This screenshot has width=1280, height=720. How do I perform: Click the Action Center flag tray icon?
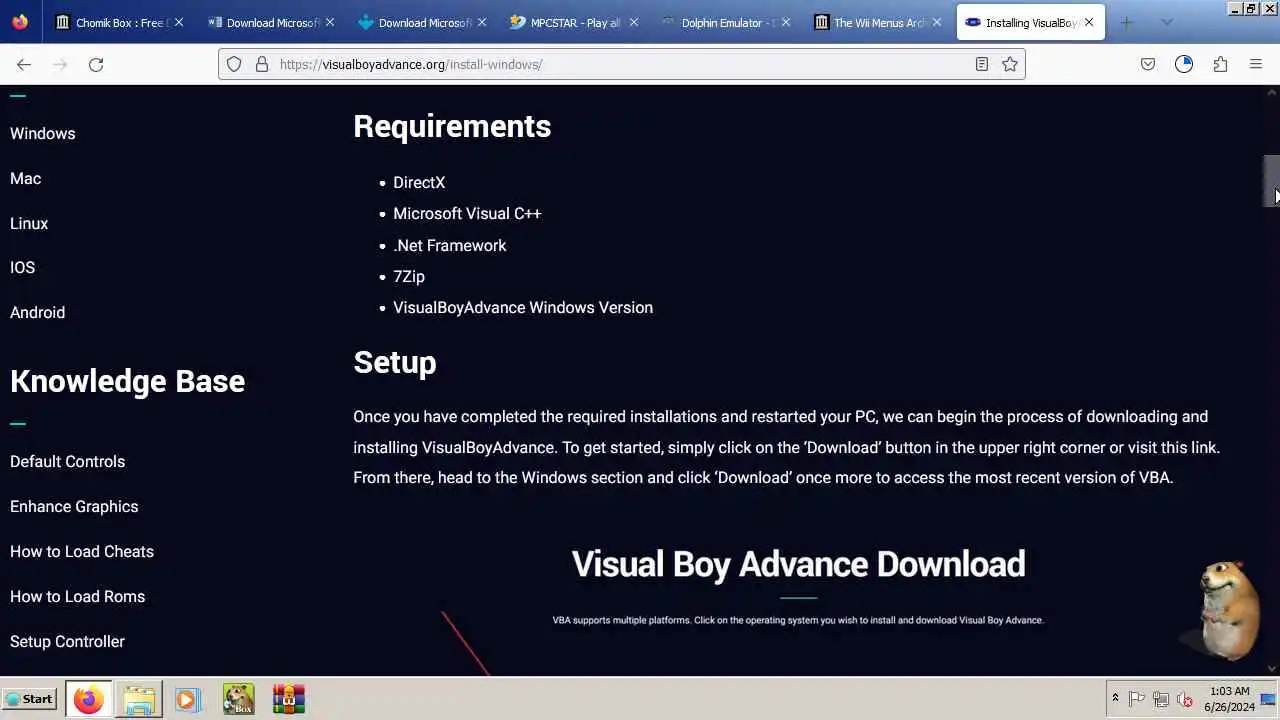click(x=1137, y=699)
